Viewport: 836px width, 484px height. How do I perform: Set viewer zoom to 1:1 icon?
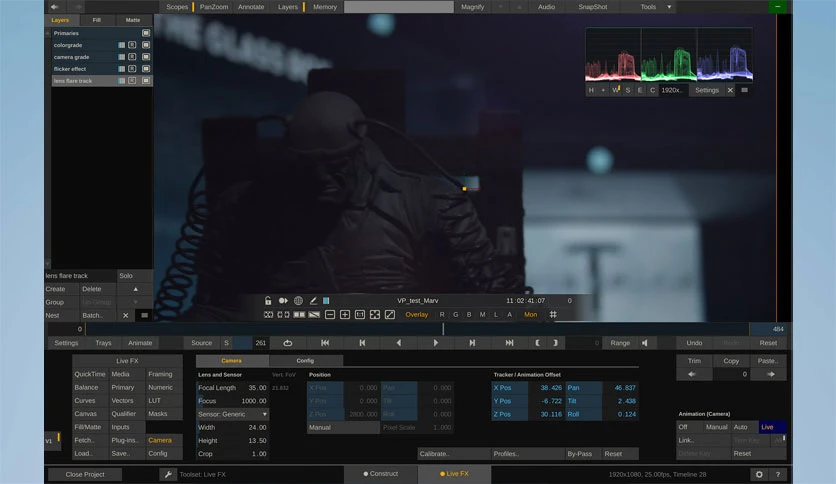pyautogui.click(x=360, y=314)
